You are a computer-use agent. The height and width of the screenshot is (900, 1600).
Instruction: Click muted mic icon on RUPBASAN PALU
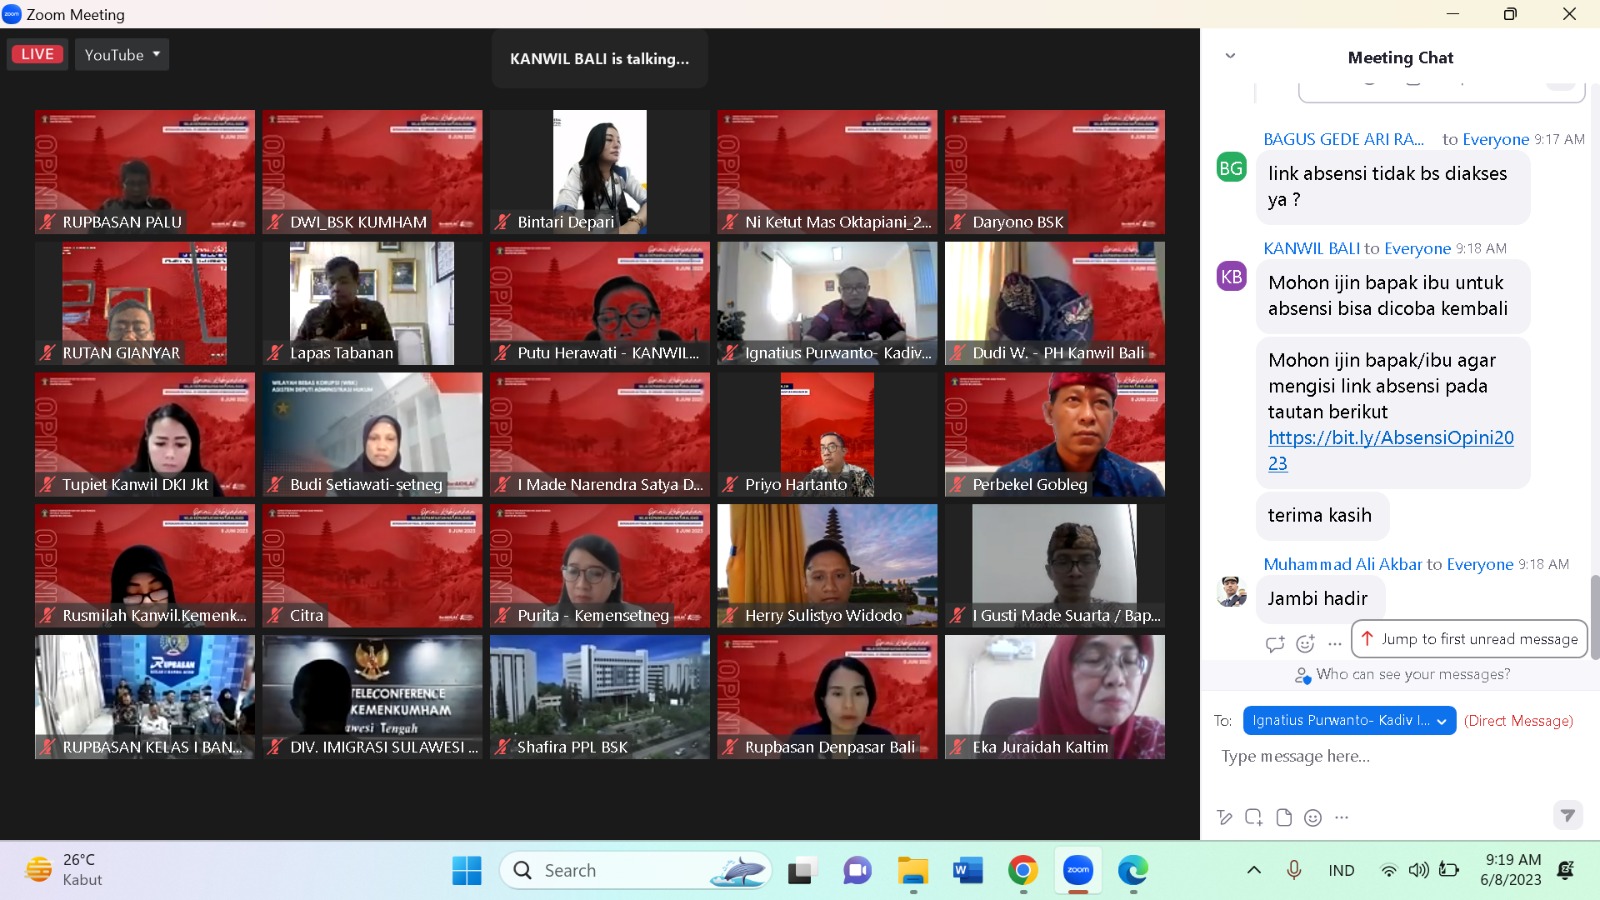click(47, 222)
